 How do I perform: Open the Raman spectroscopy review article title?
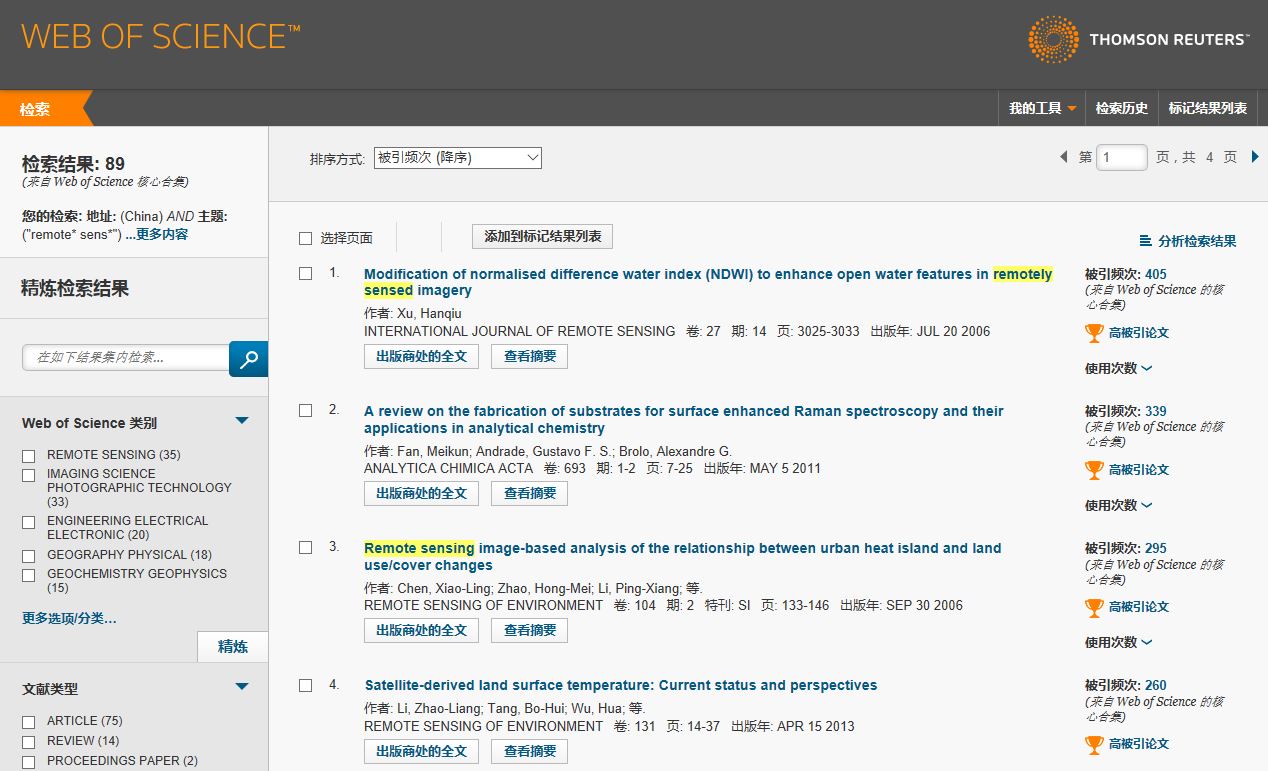click(x=683, y=419)
